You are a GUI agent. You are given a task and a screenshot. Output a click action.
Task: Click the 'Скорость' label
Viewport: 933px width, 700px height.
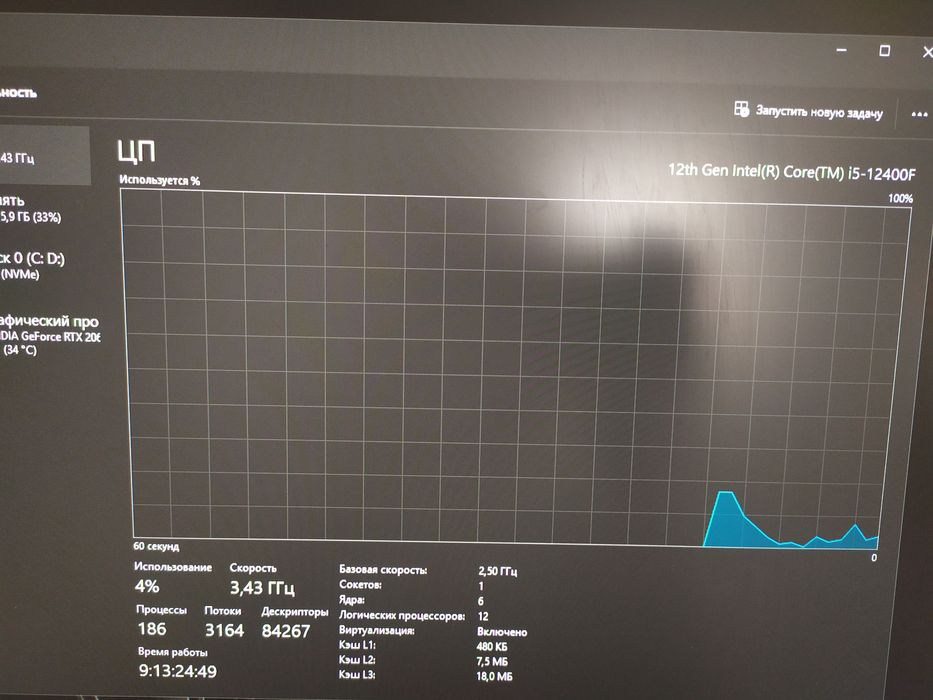[x=253, y=568]
